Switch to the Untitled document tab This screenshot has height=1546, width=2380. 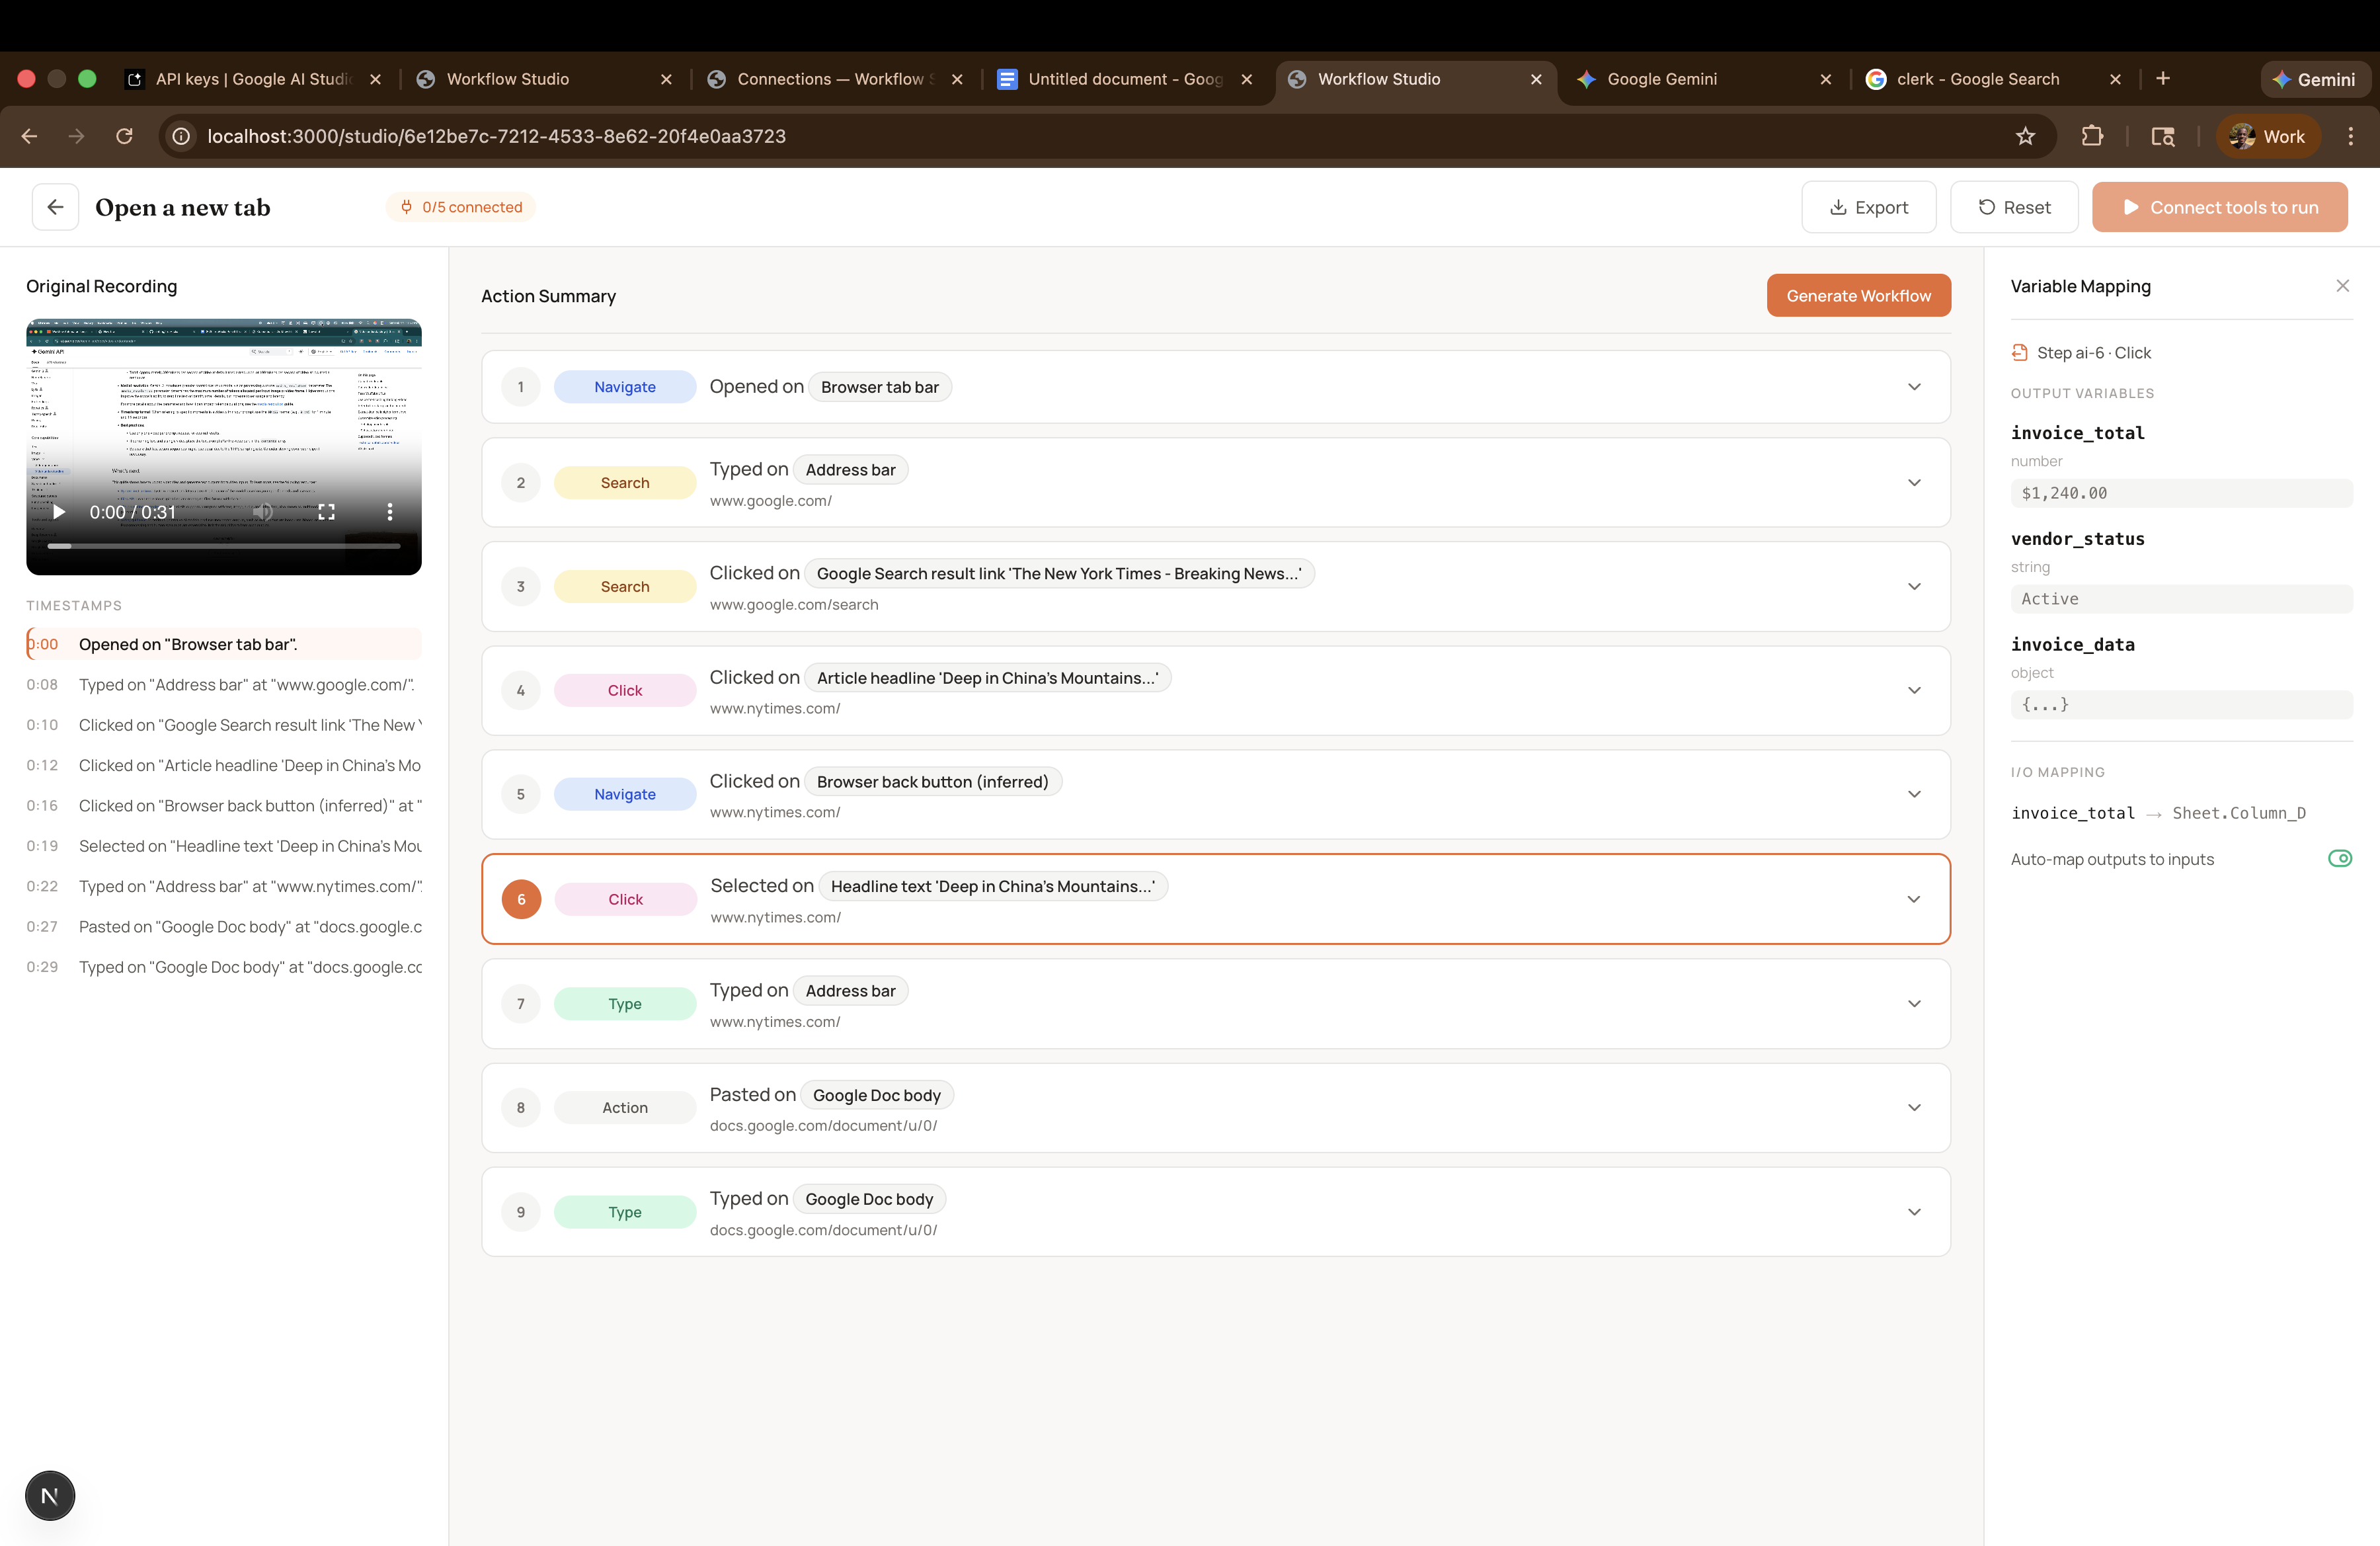tap(1124, 79)
